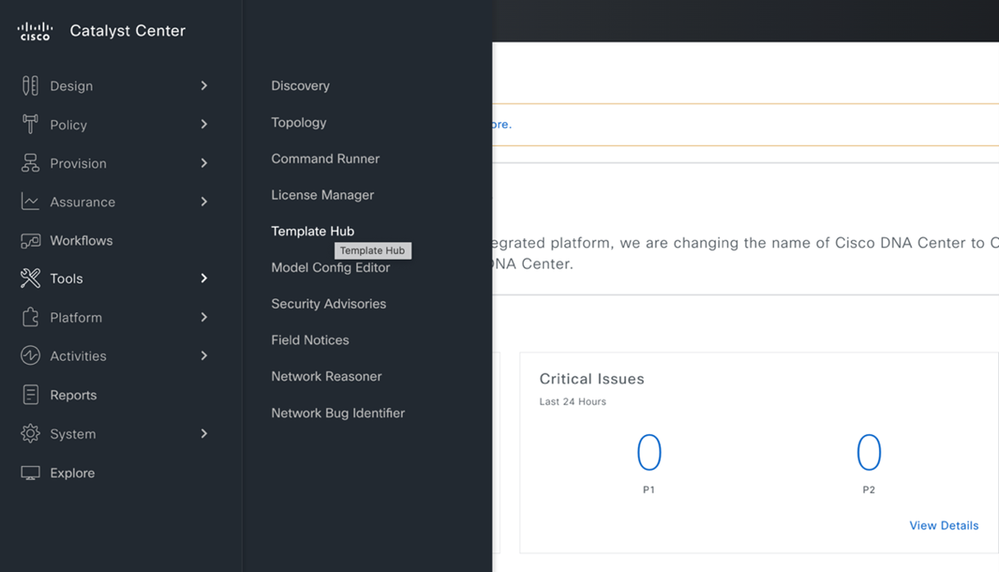This screenshot has height=572, width=999.
Task: Click the Critical Issues heading
Action: 592,379
